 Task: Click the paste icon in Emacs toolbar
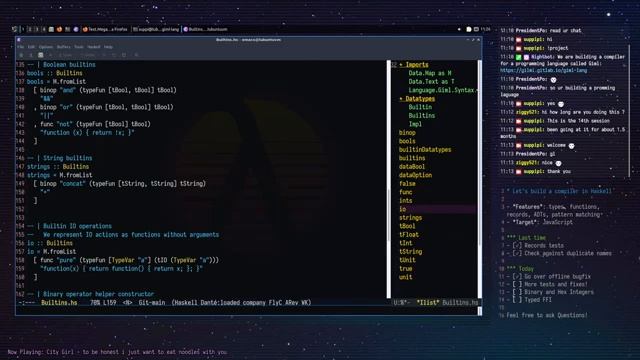coord(124,55)
